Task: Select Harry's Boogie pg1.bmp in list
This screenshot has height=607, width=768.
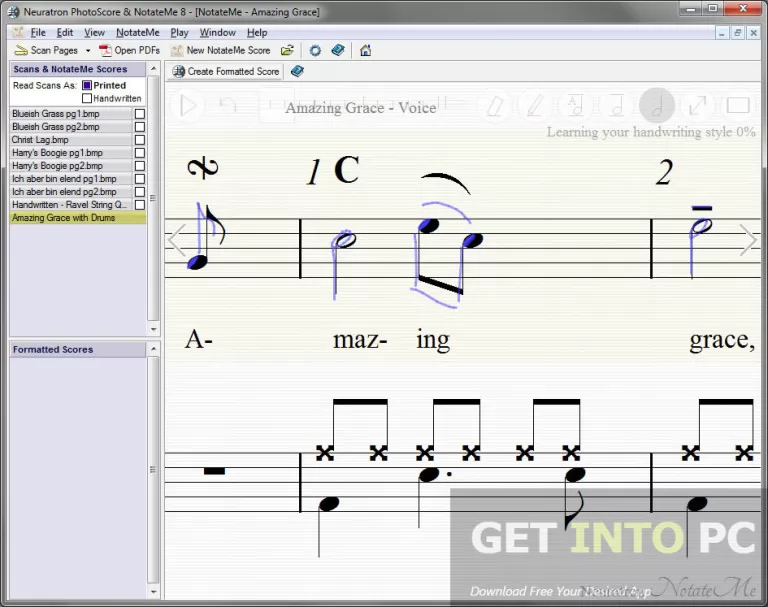Action: 71,153
